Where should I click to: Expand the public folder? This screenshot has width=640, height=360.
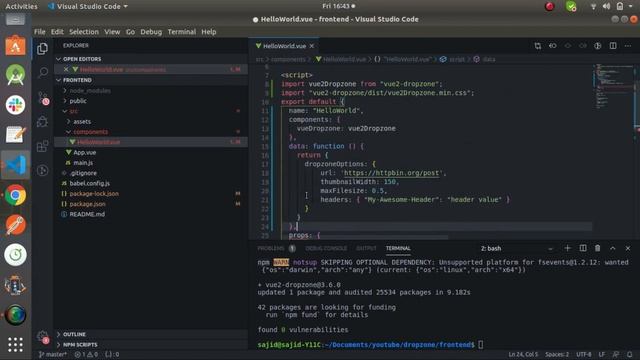point(151,101)
